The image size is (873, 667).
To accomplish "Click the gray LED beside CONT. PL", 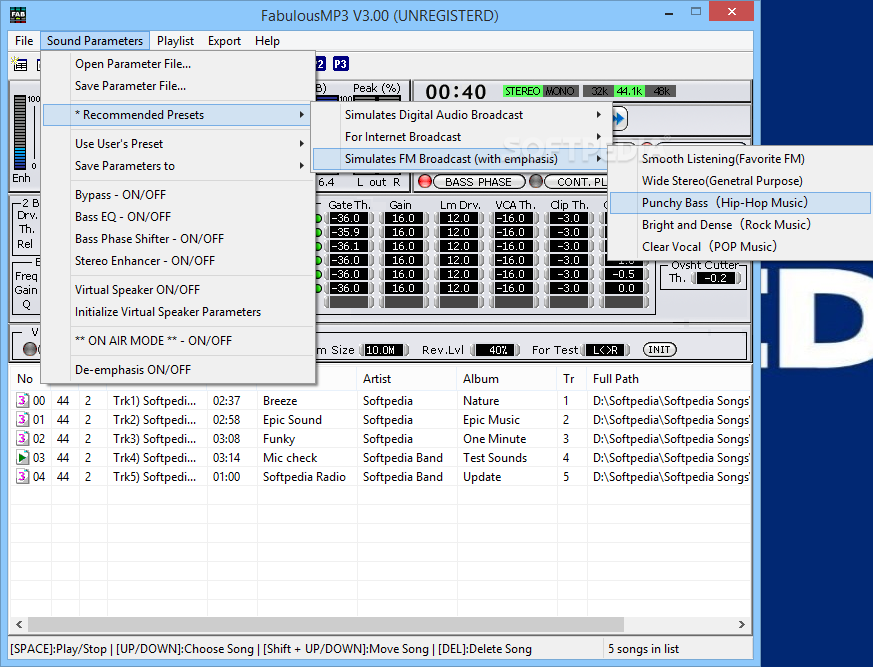I will (x=536, y=182).
